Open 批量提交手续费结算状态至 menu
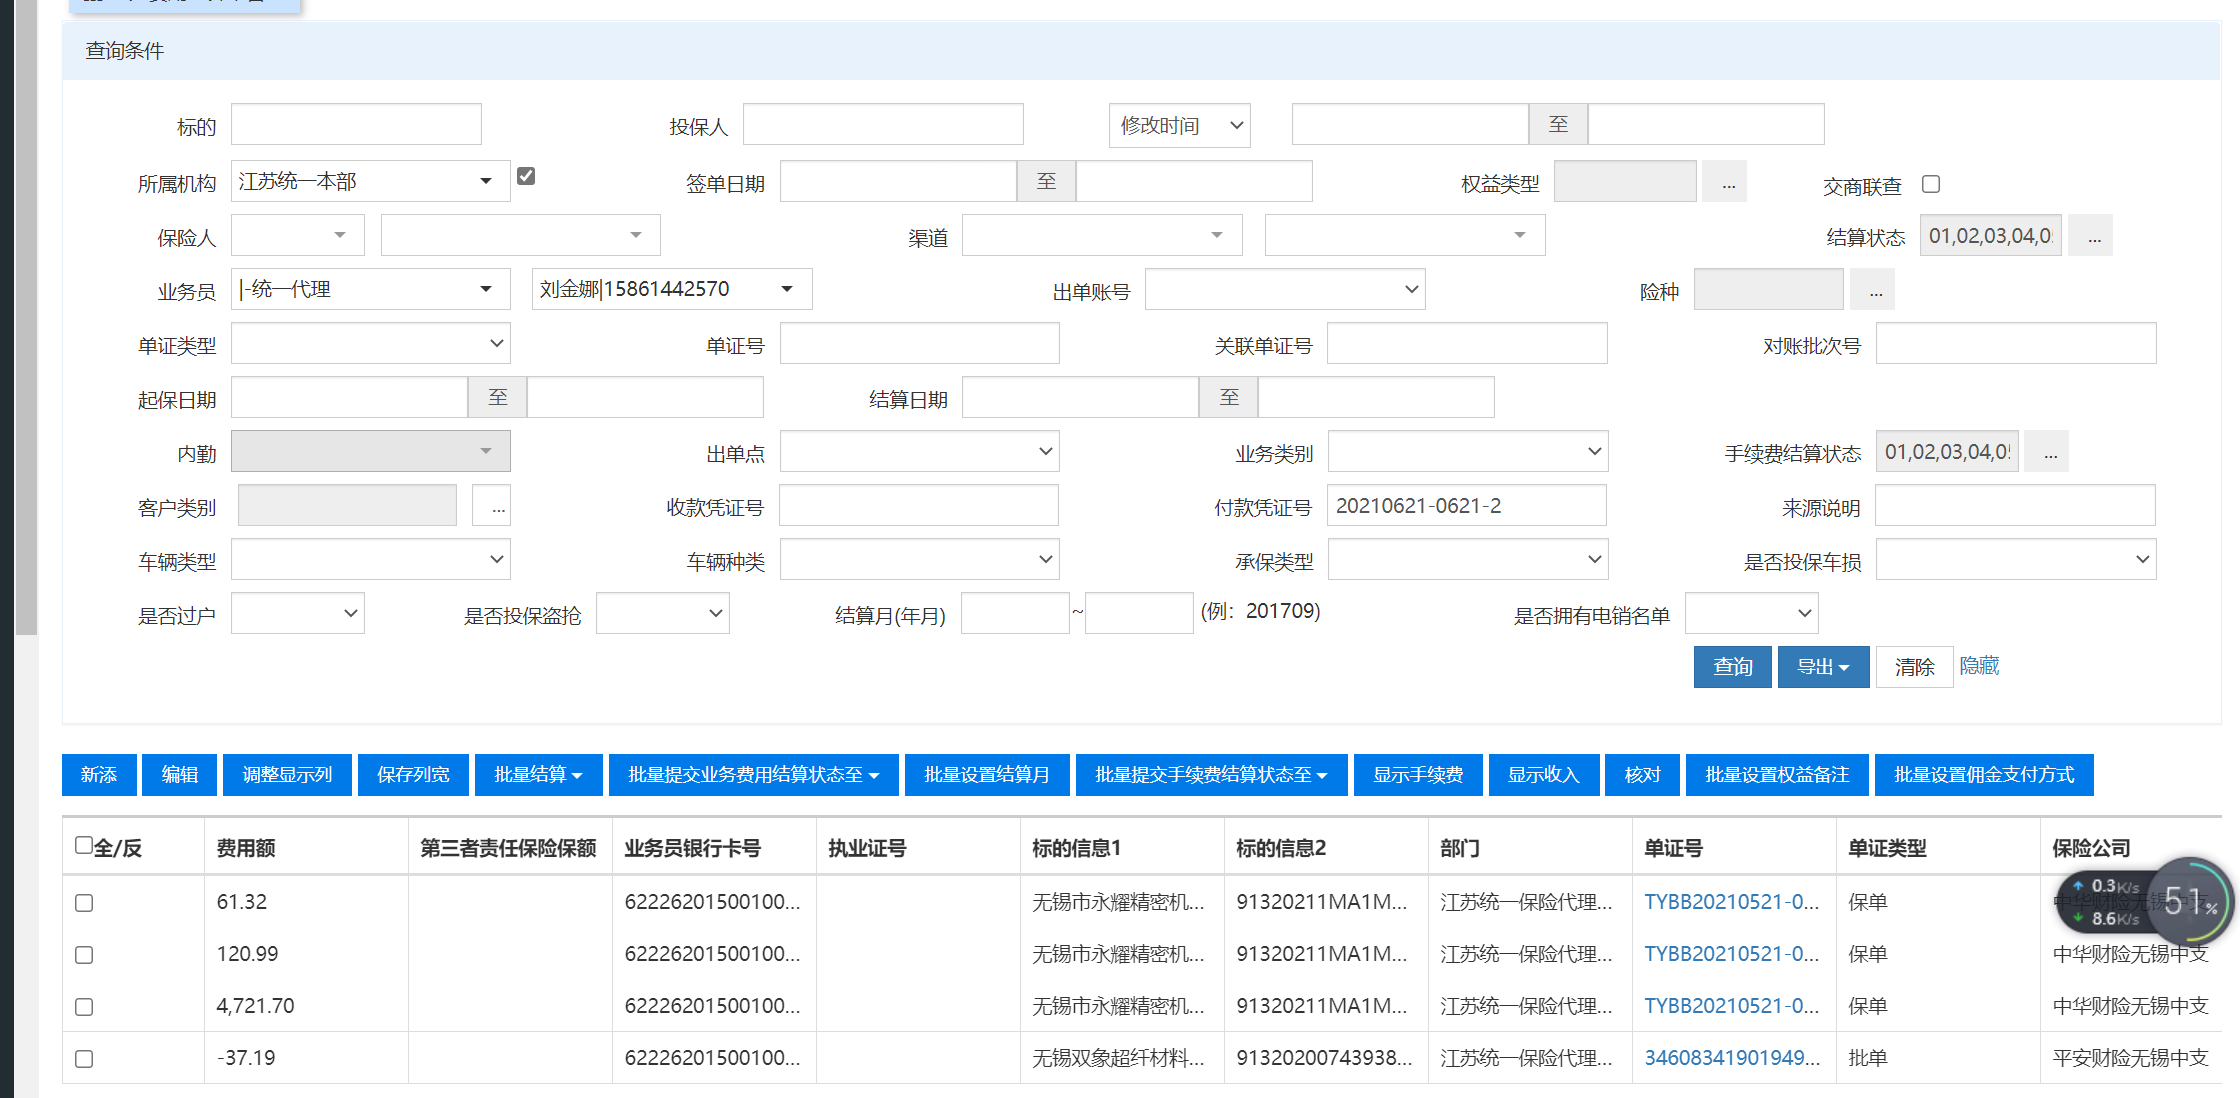The height and width of the screenshot is (1098, 2240). [1210, 775]
